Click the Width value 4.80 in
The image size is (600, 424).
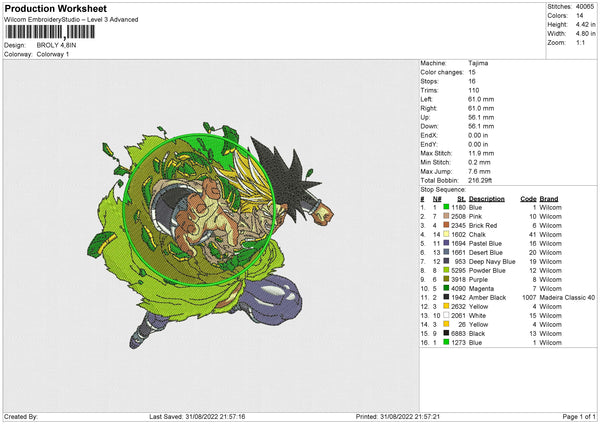coord(585,34)
